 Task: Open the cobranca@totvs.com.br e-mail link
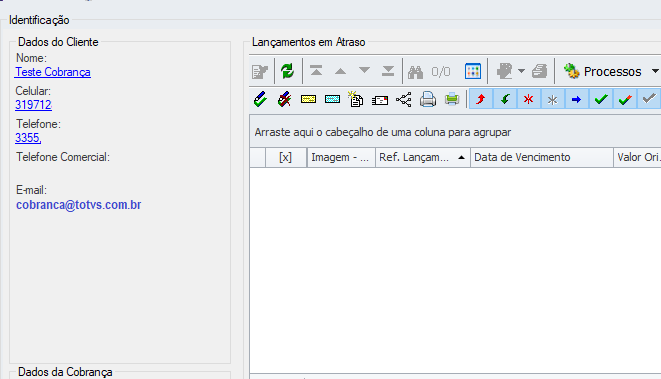click(x=78, y=205)
